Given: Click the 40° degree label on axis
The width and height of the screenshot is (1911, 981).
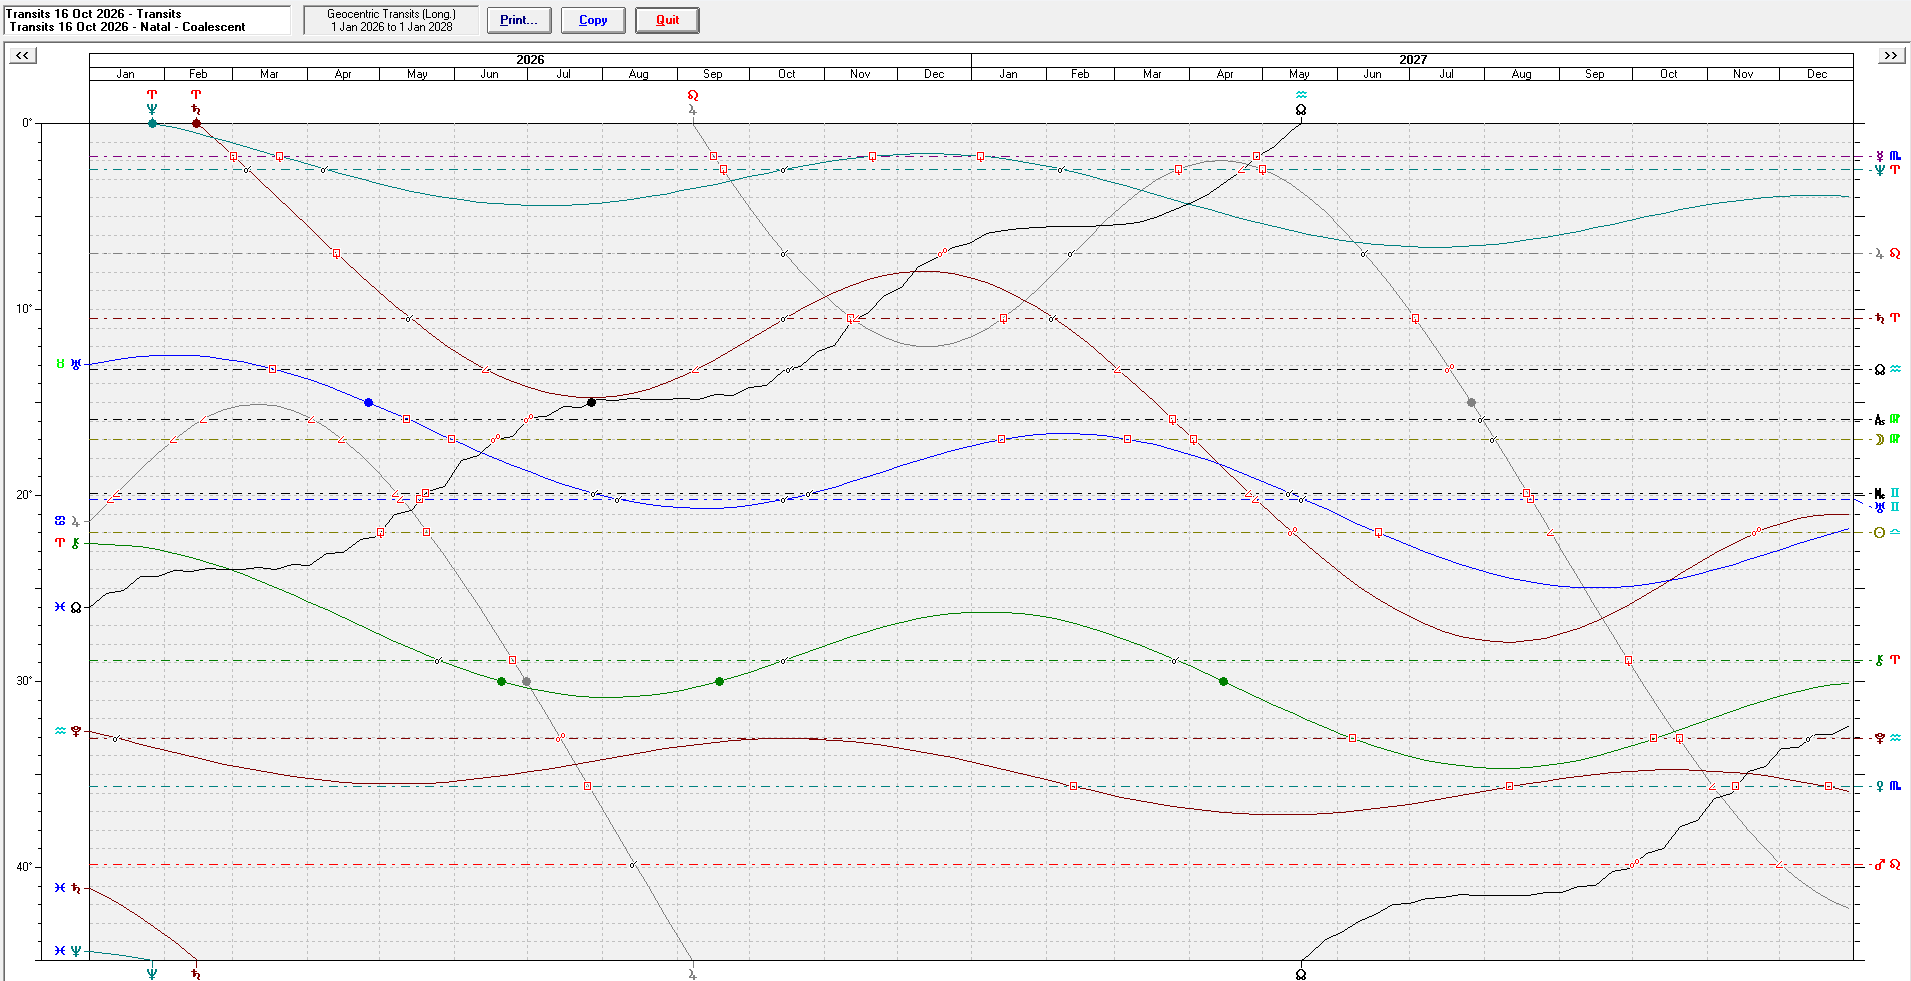Looking at the screenshot, I should point(24,866).
